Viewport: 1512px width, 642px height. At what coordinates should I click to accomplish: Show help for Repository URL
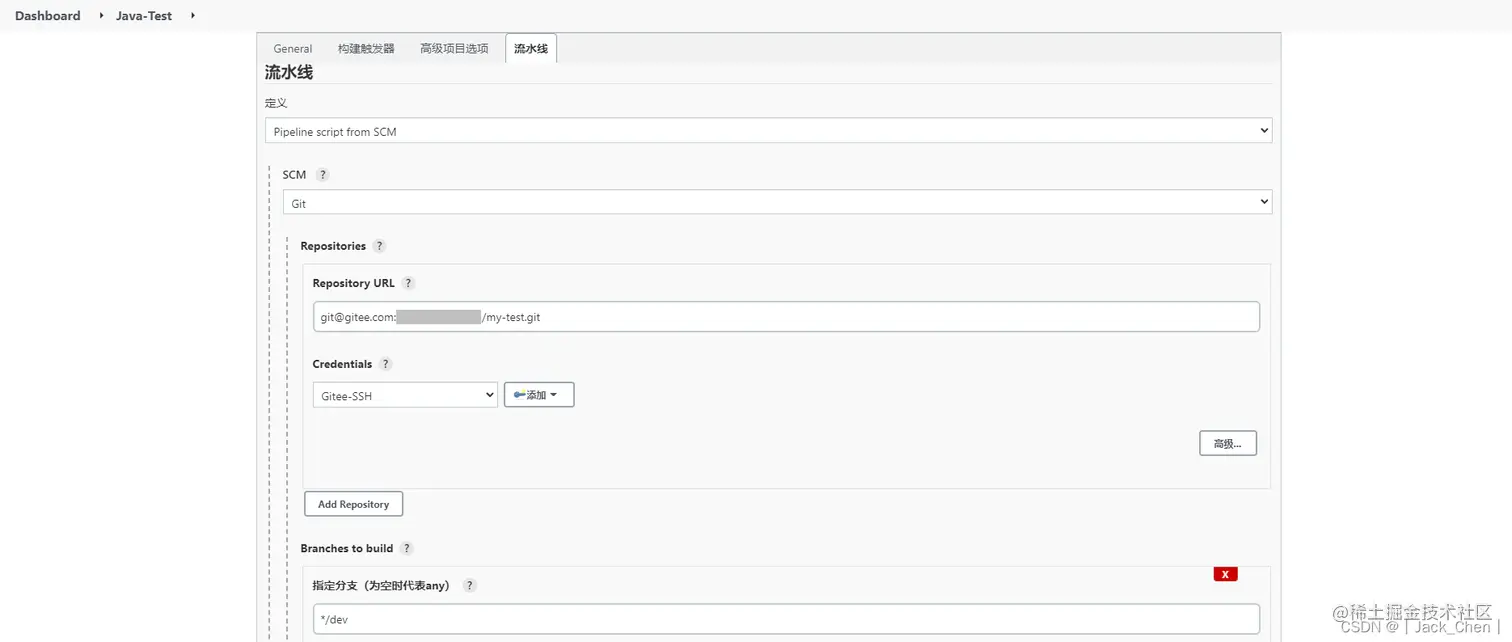click(x=408, y=283)
